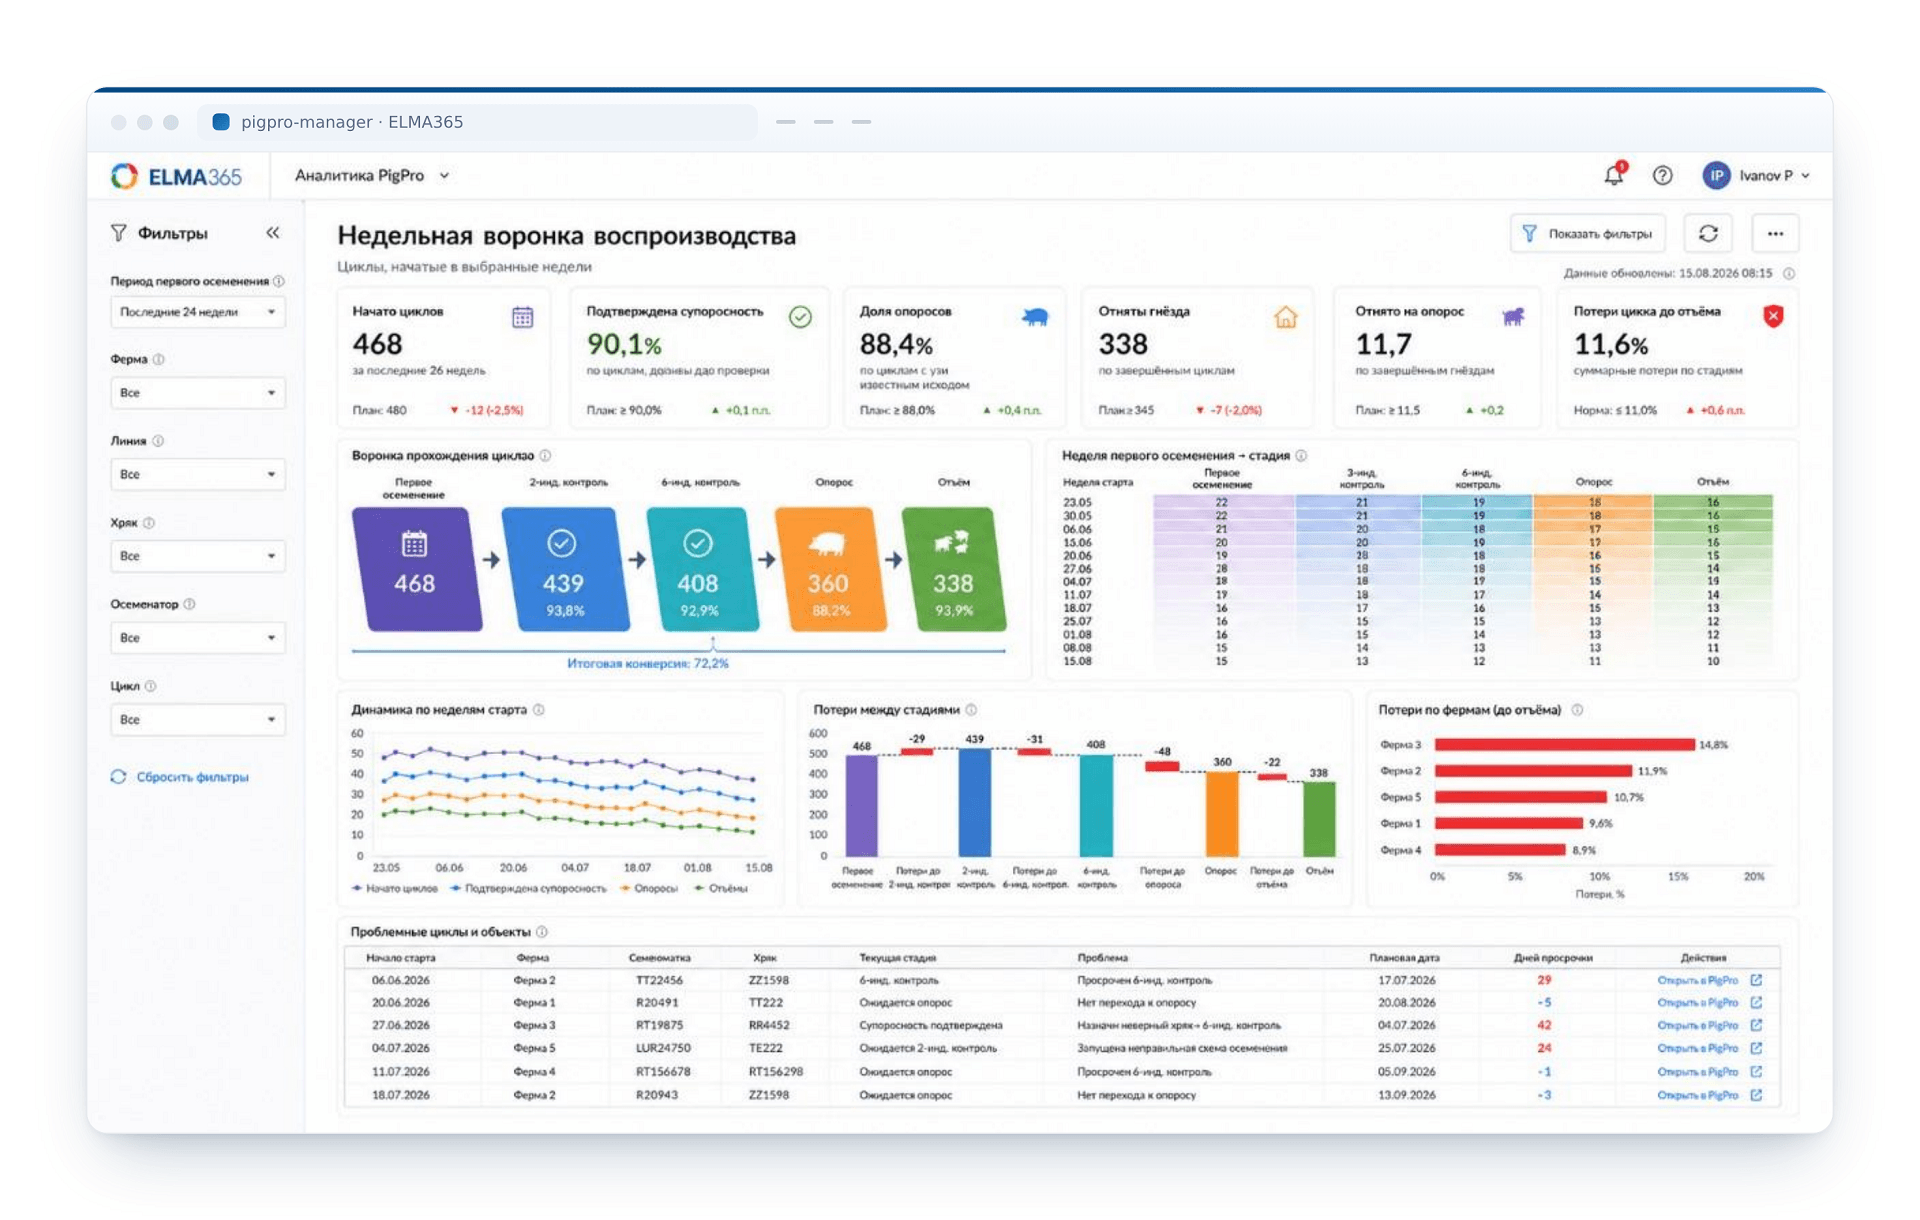
Task: Open the Цикл filter dropdown
Action: [x=197, y=720]
